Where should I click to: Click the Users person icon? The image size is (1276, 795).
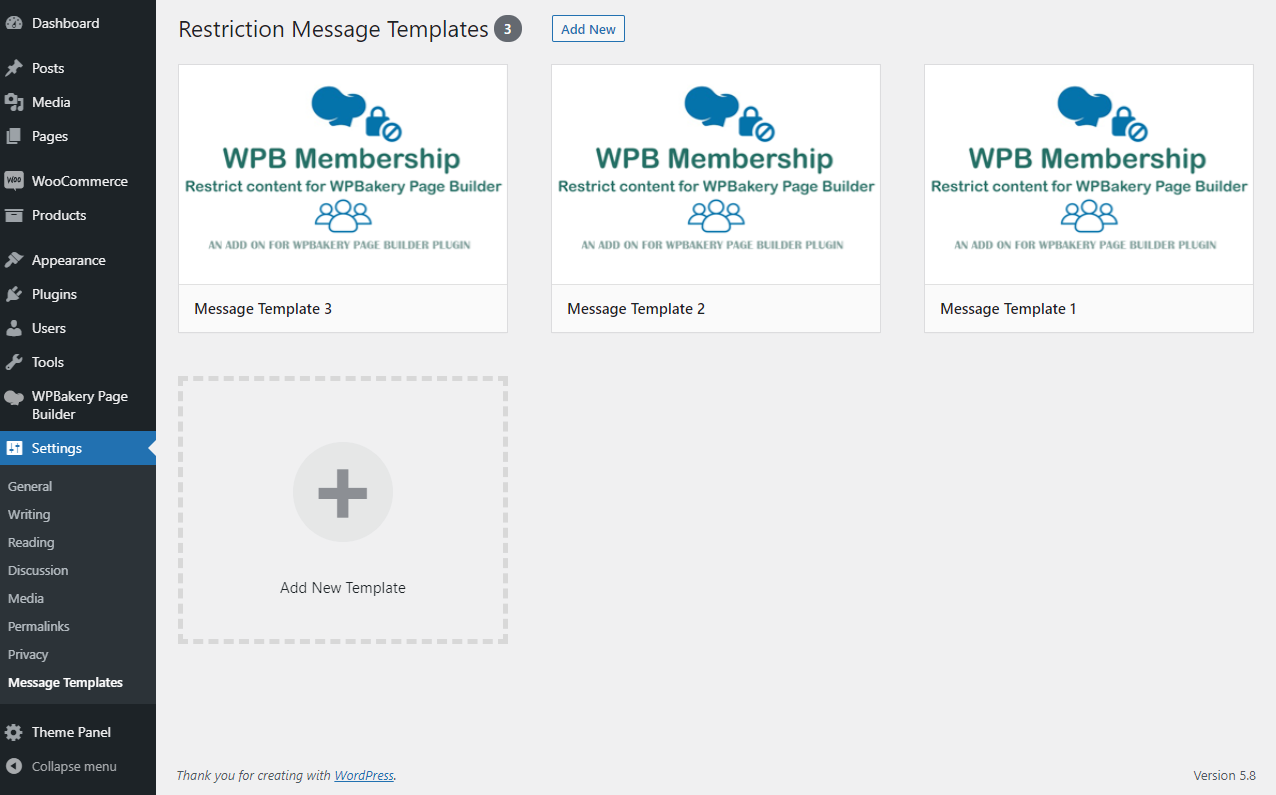(x=14, y=328)
